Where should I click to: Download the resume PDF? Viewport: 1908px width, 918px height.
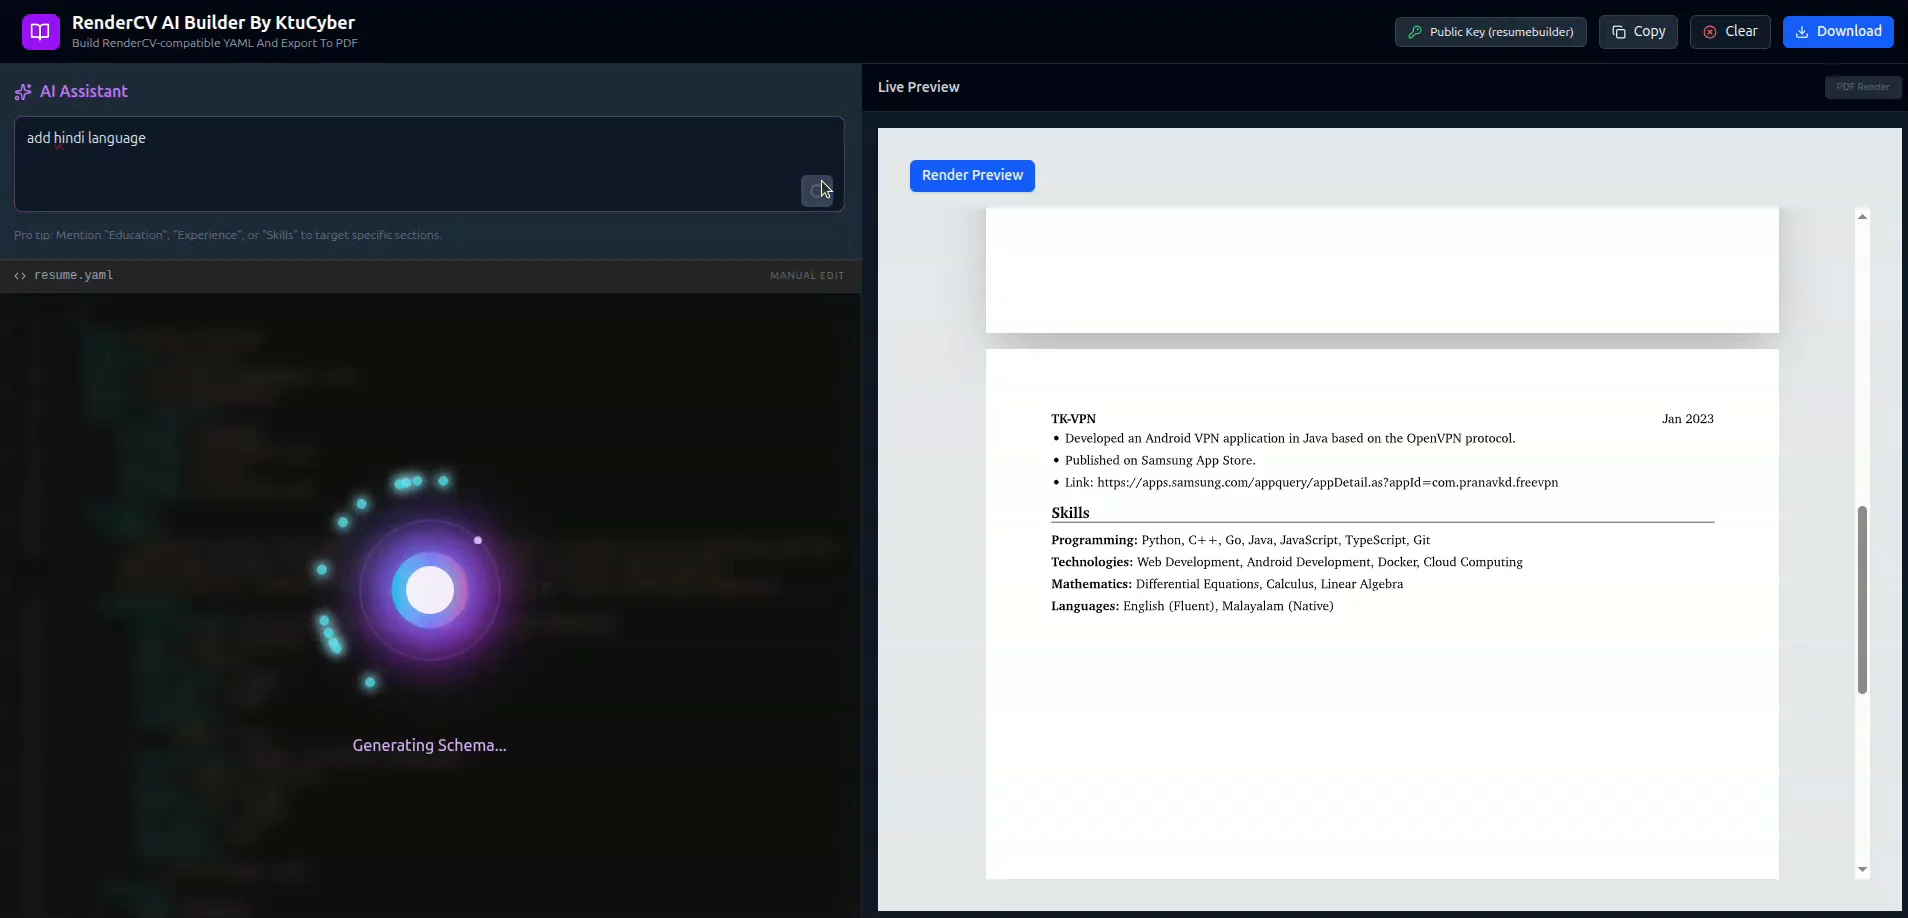1838,32
